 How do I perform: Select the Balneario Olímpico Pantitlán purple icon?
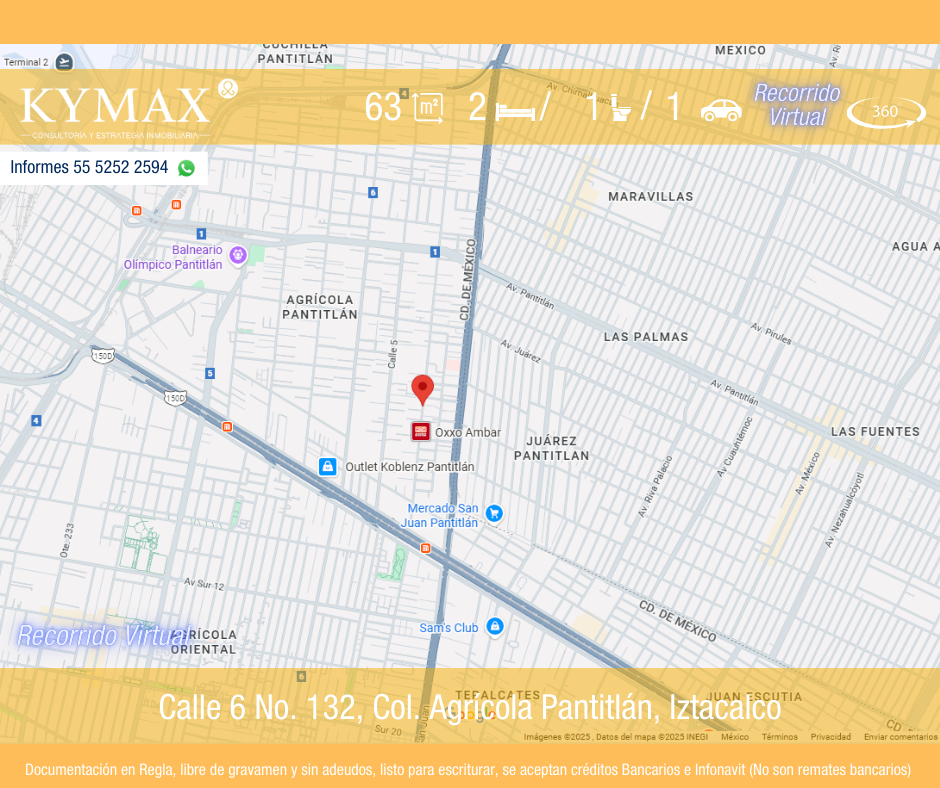[x=238, y=255]
